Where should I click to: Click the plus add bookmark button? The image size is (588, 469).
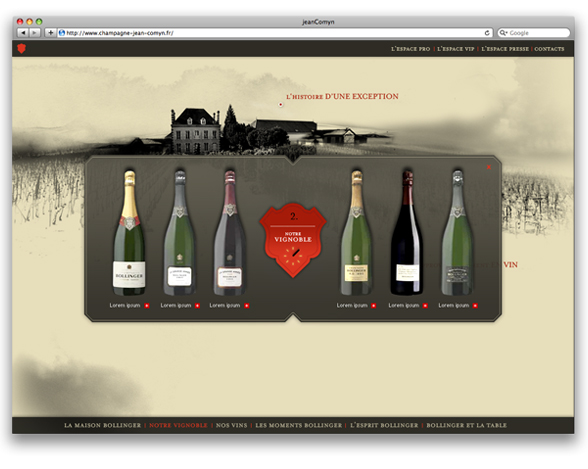(50, 33)
